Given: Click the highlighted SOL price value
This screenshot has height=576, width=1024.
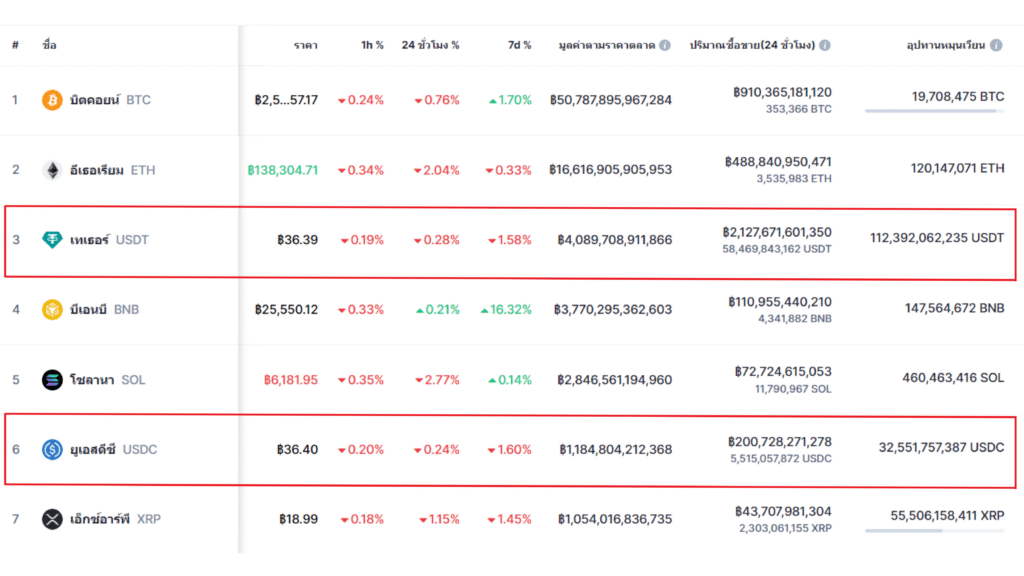Looking at the screenshot, I should [x=293, y=380].
